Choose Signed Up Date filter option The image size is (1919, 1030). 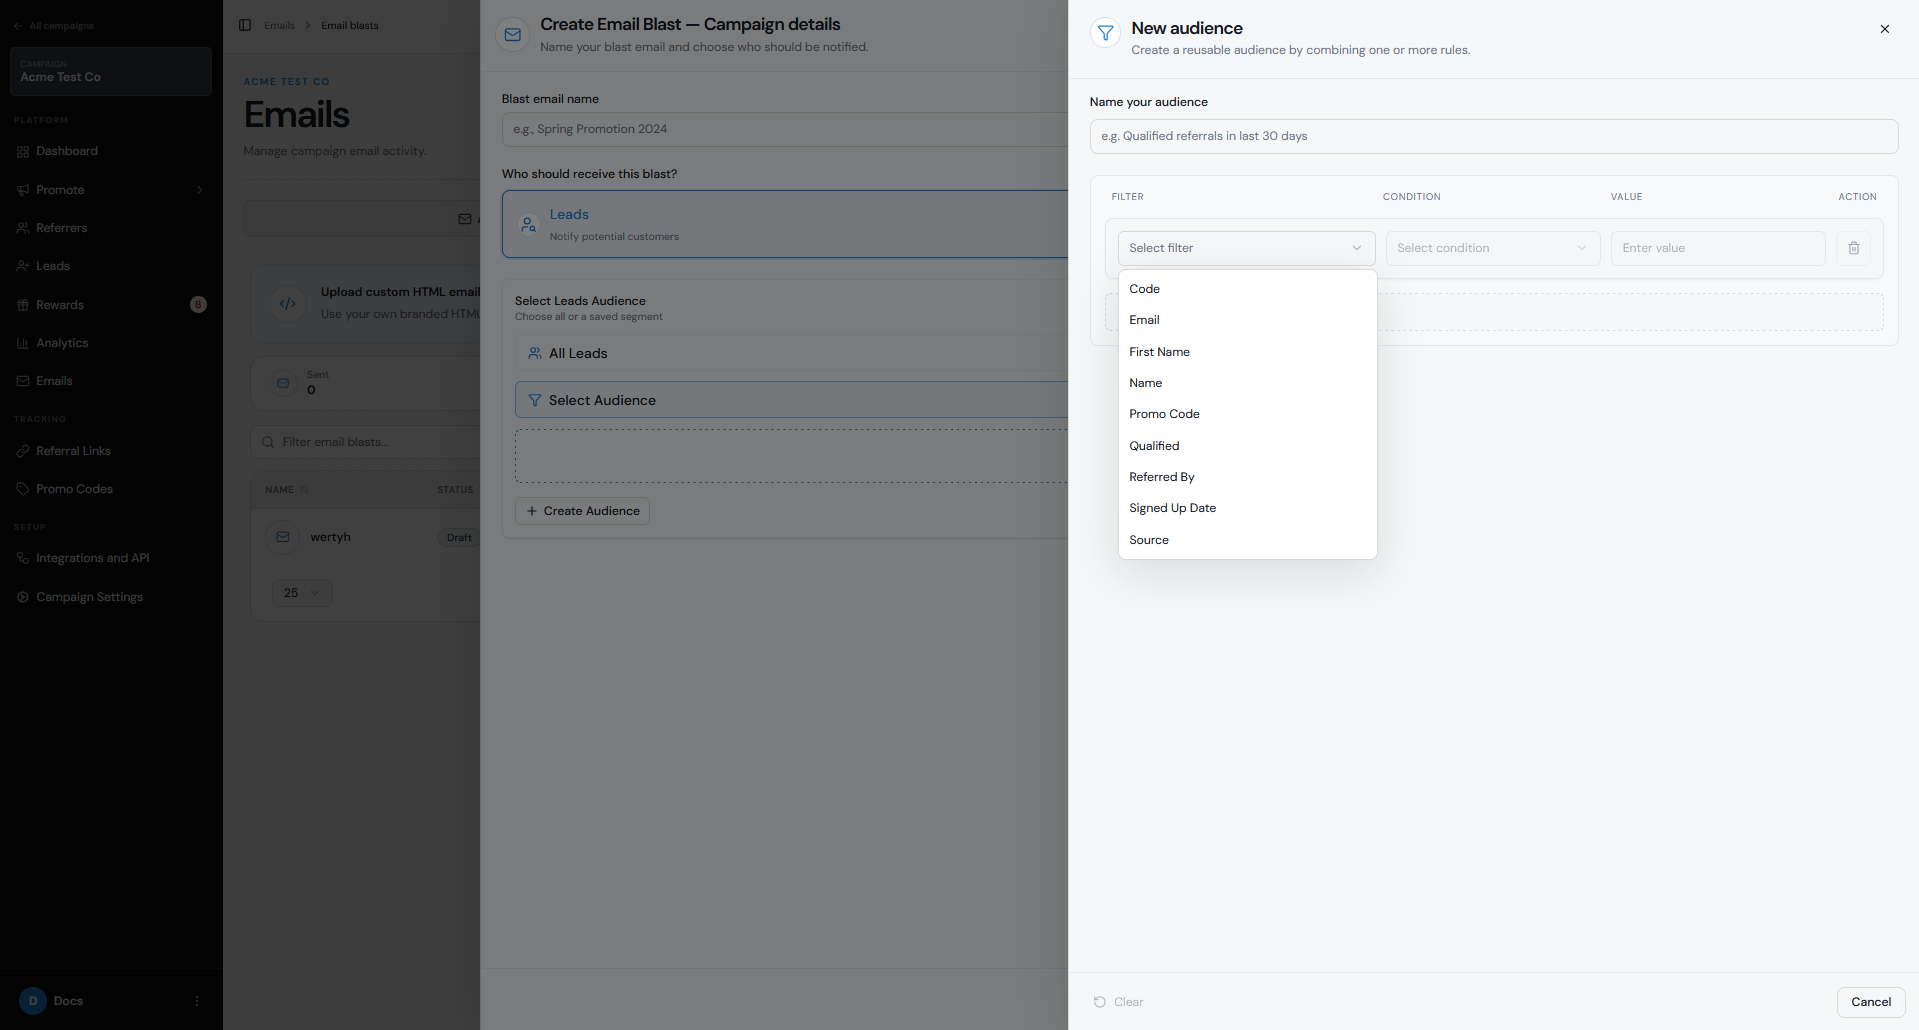[x=1247, y=508]
